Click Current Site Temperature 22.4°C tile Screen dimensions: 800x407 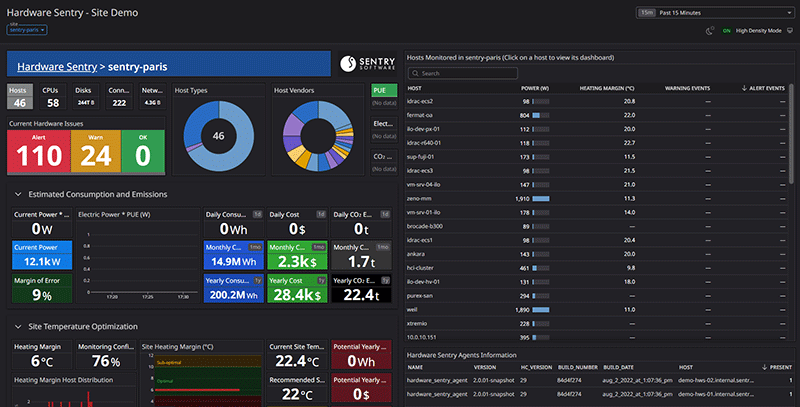(297, 354)
